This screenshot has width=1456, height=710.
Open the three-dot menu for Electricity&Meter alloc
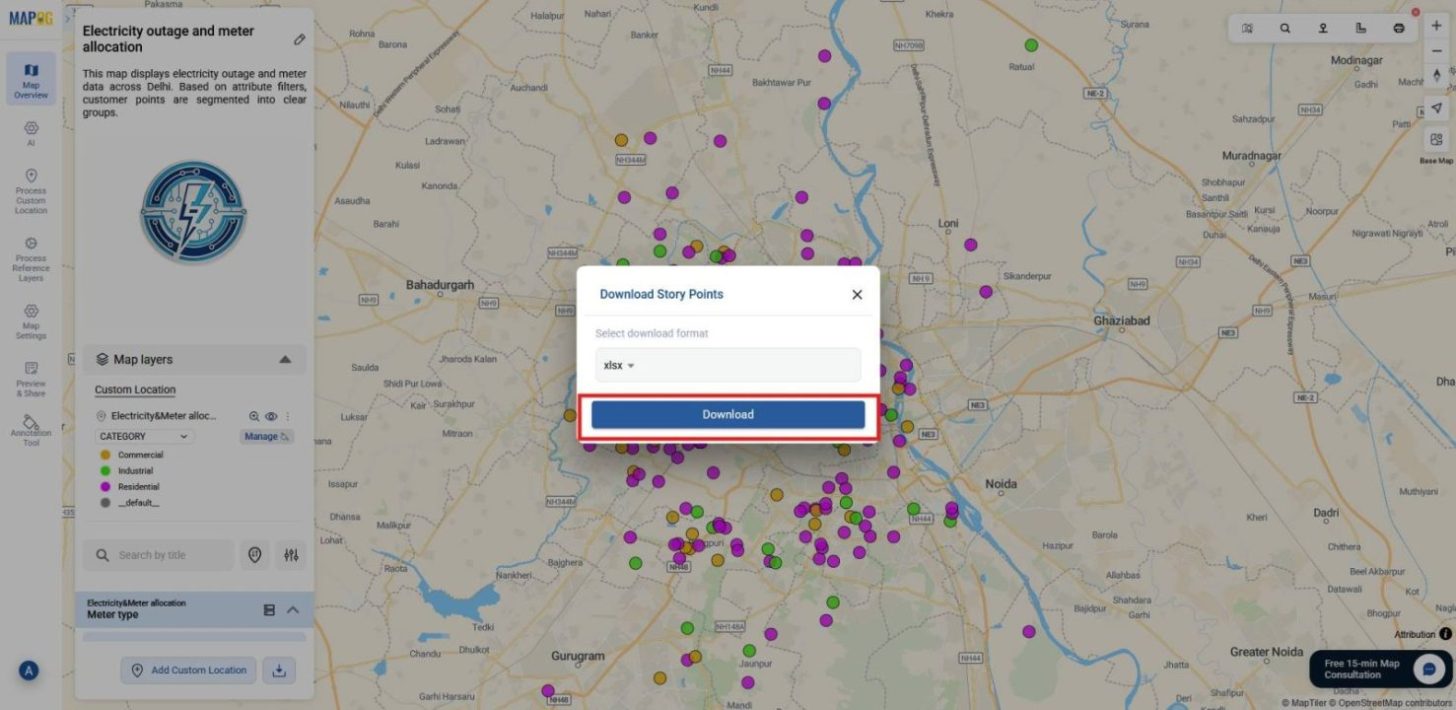pyautogui.click(x=288, y=416)
